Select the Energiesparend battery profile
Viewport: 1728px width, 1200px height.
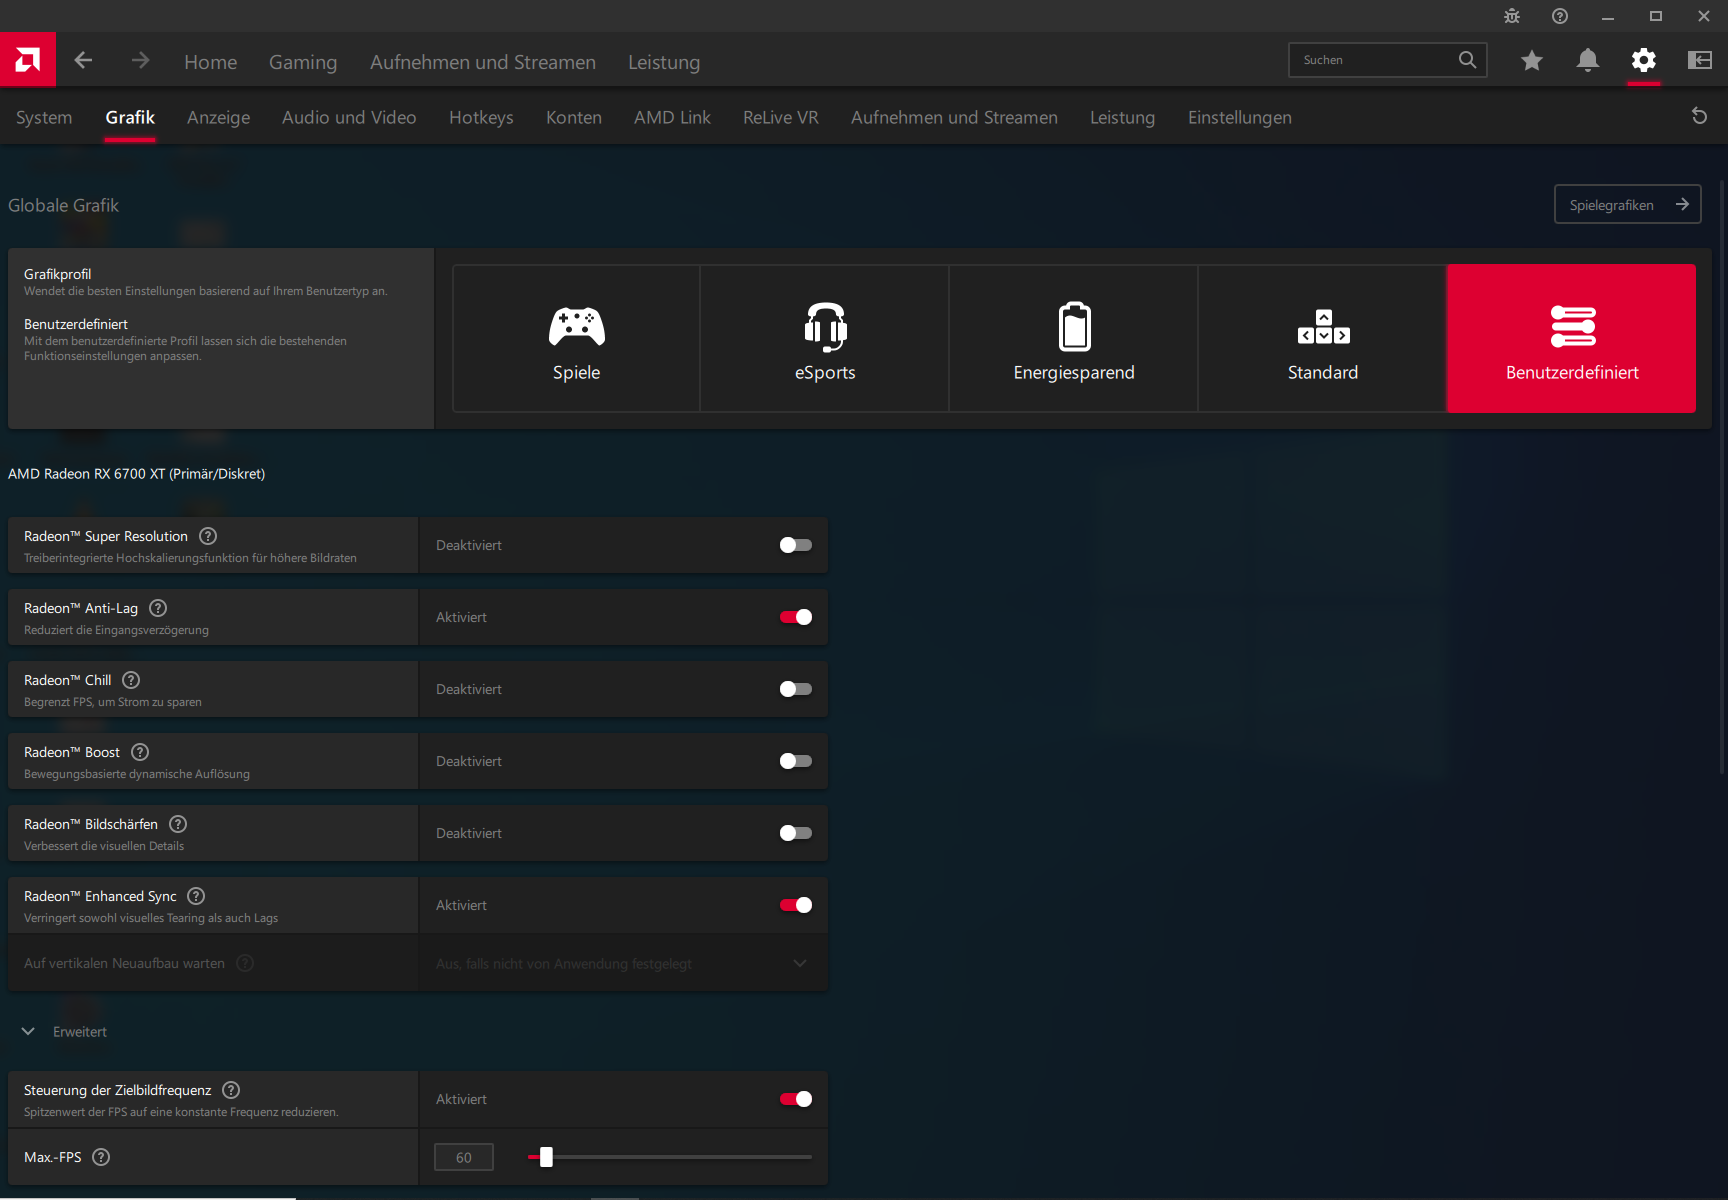[1074, 338]
